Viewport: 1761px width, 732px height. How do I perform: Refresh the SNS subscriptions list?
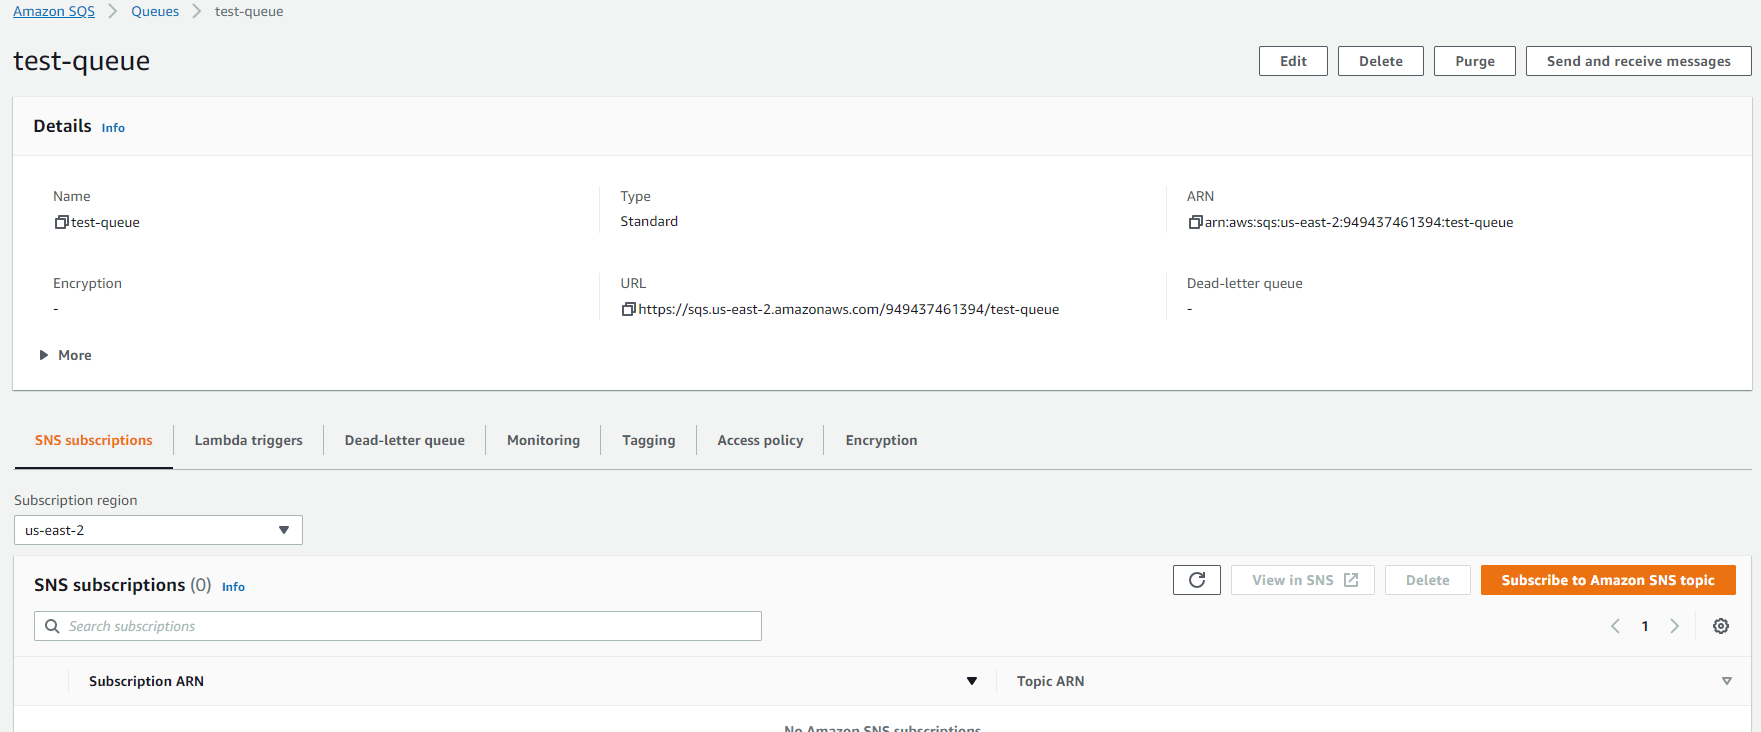pyautogui.click(x=1197, y=580)
